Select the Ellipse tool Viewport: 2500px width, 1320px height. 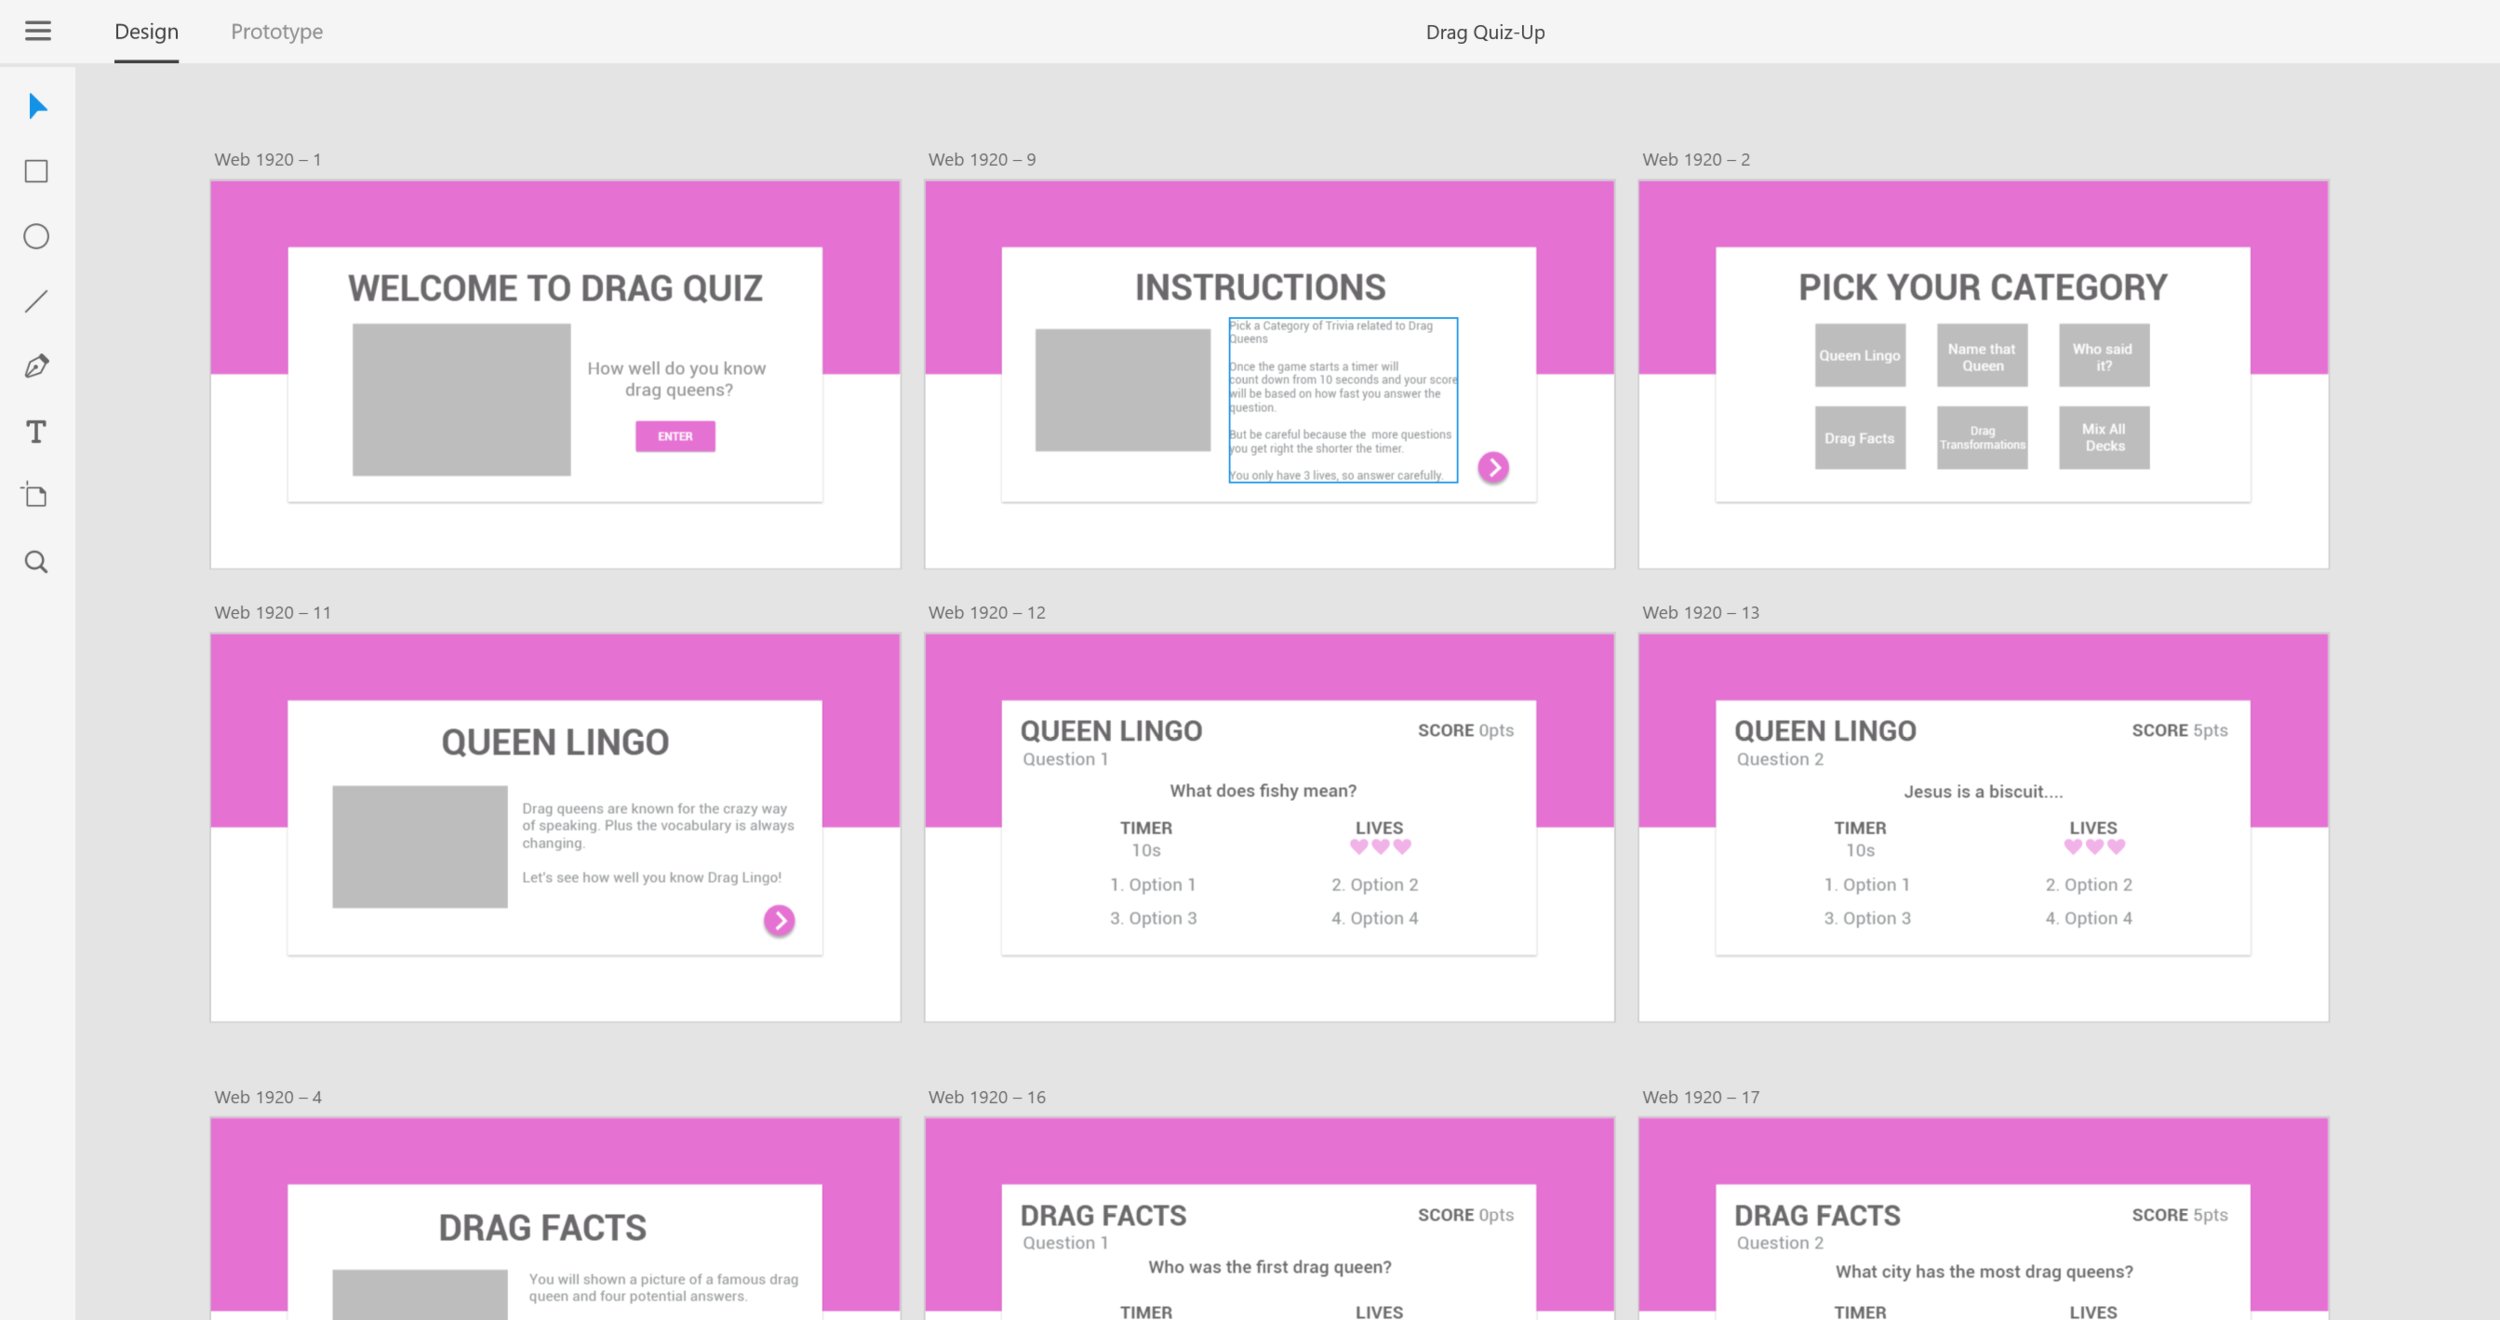tap(37, 236)
